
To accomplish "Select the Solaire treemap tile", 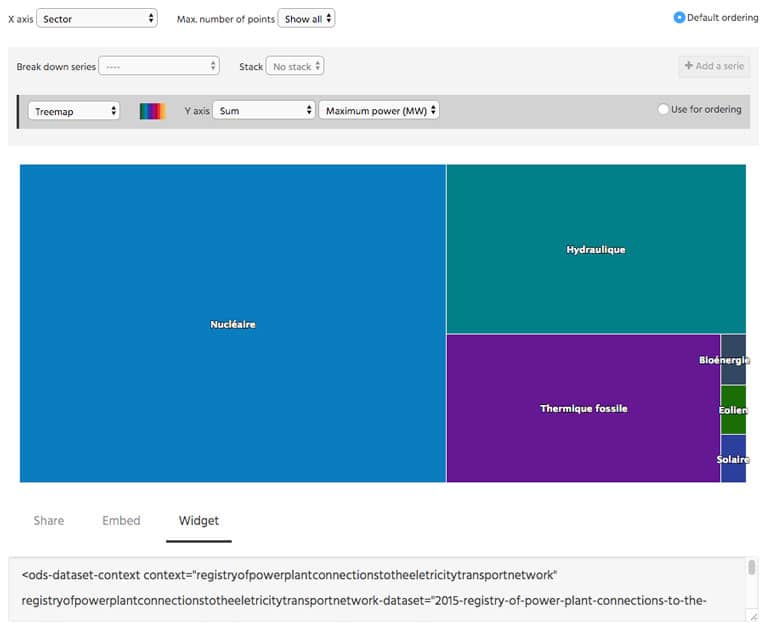I will point(733,459).
